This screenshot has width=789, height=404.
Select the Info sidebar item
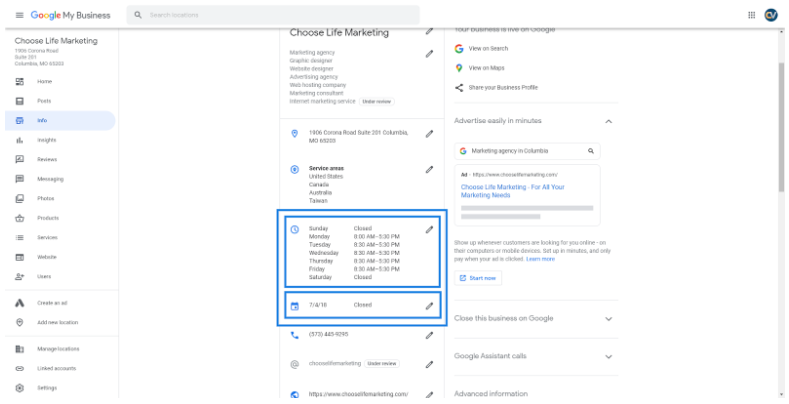click(60, 121)
